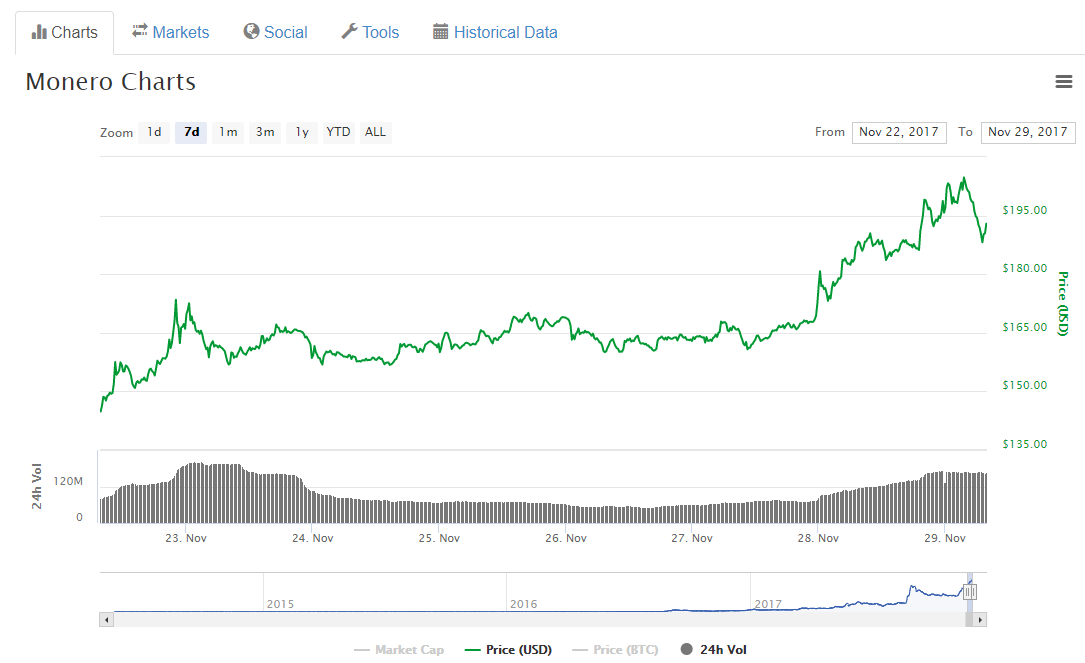Click the 23. Nov axis label
1085x663 pixels.
(x=185, y=538)
